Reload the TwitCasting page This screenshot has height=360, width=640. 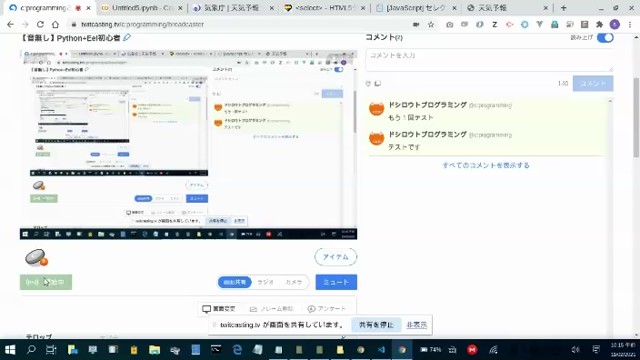click(x=40, y=24)
